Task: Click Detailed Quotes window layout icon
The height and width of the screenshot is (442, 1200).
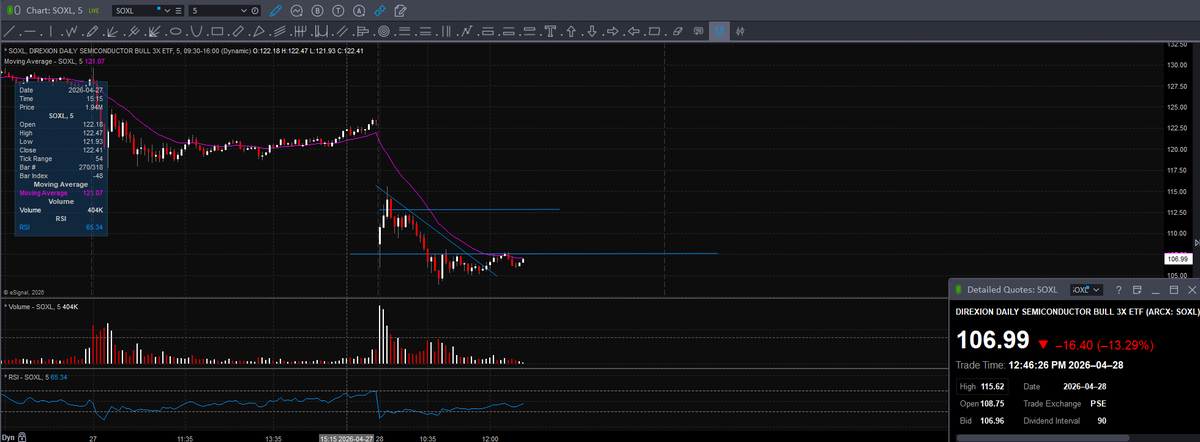Action: click(1137, 290)
